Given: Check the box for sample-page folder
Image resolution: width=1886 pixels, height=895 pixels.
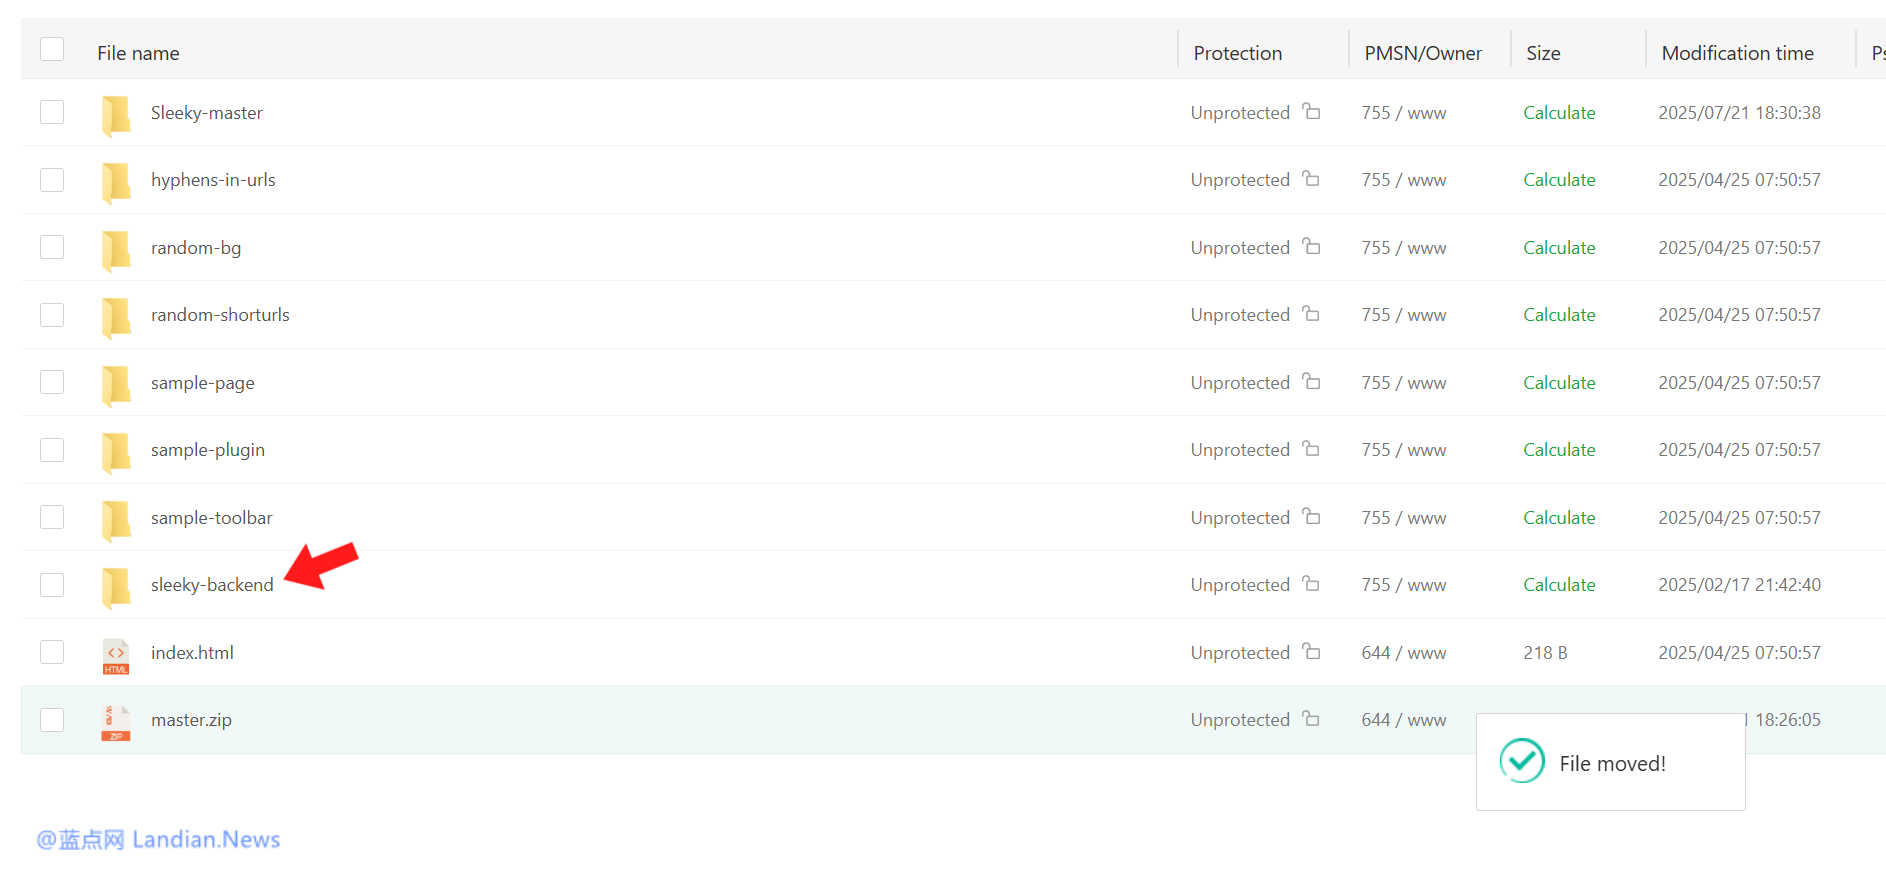Looking at the screenshot, I should [x=52, y=382].
